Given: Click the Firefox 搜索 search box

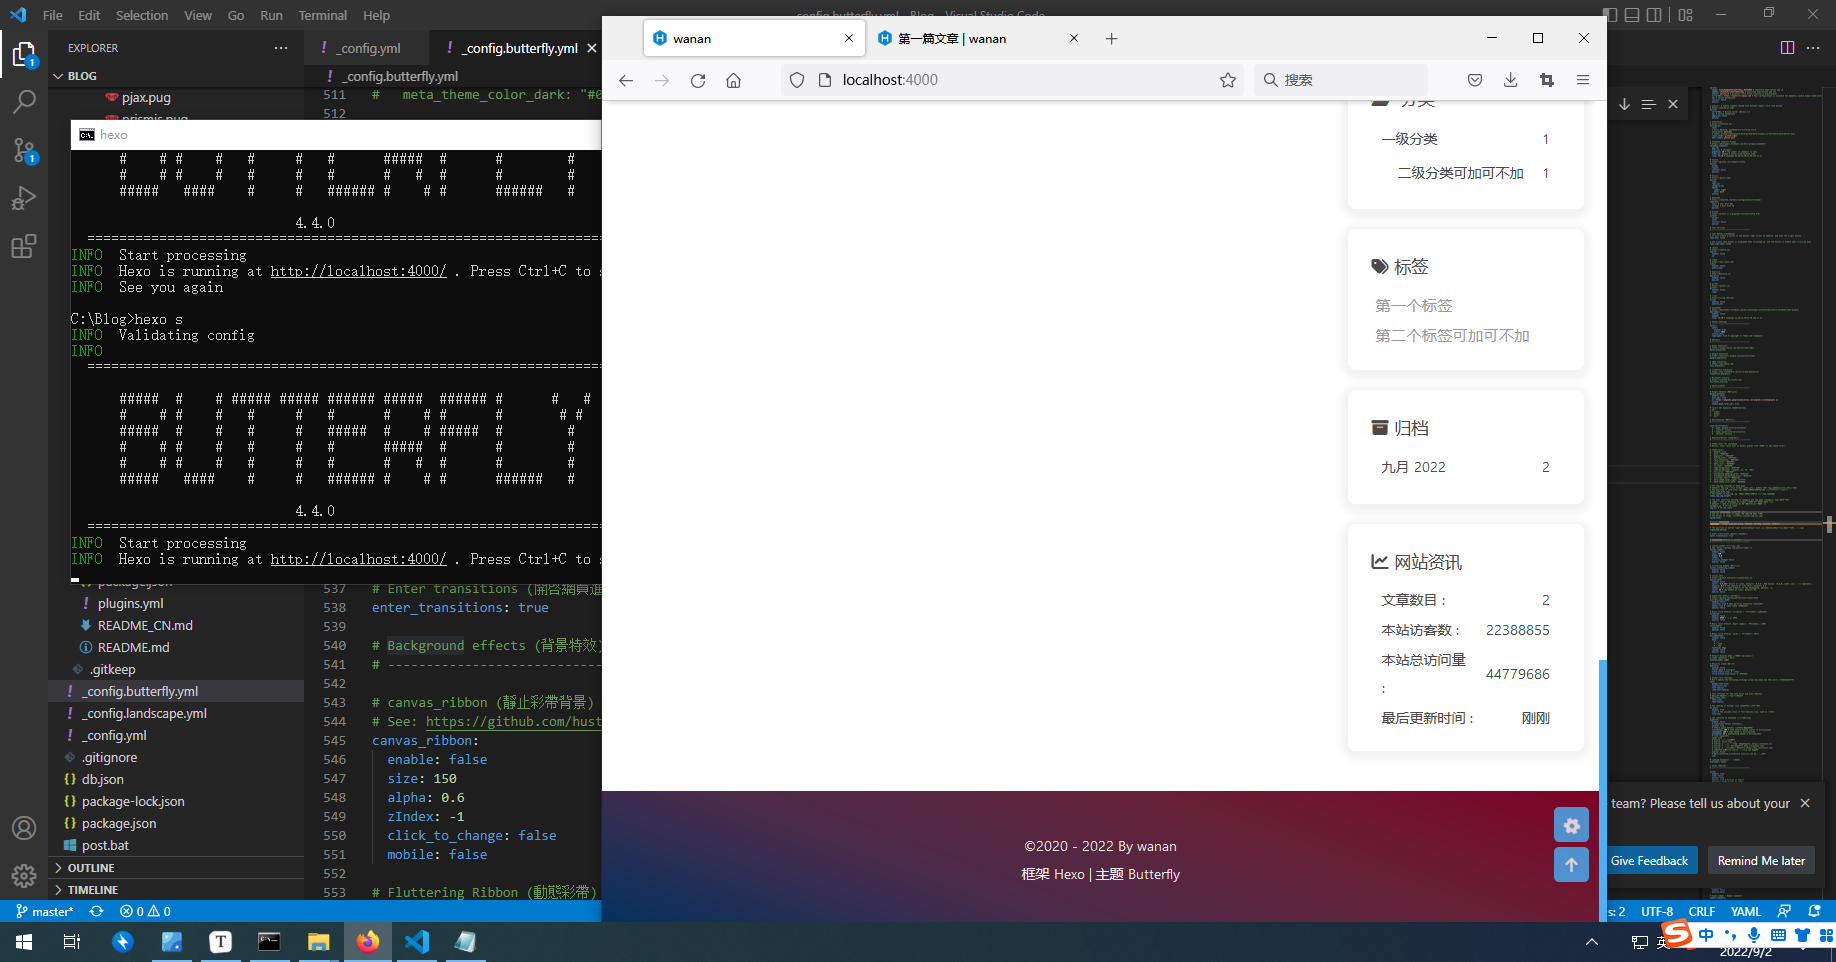Looking at the screenshot, I should tap(1340, 80).
